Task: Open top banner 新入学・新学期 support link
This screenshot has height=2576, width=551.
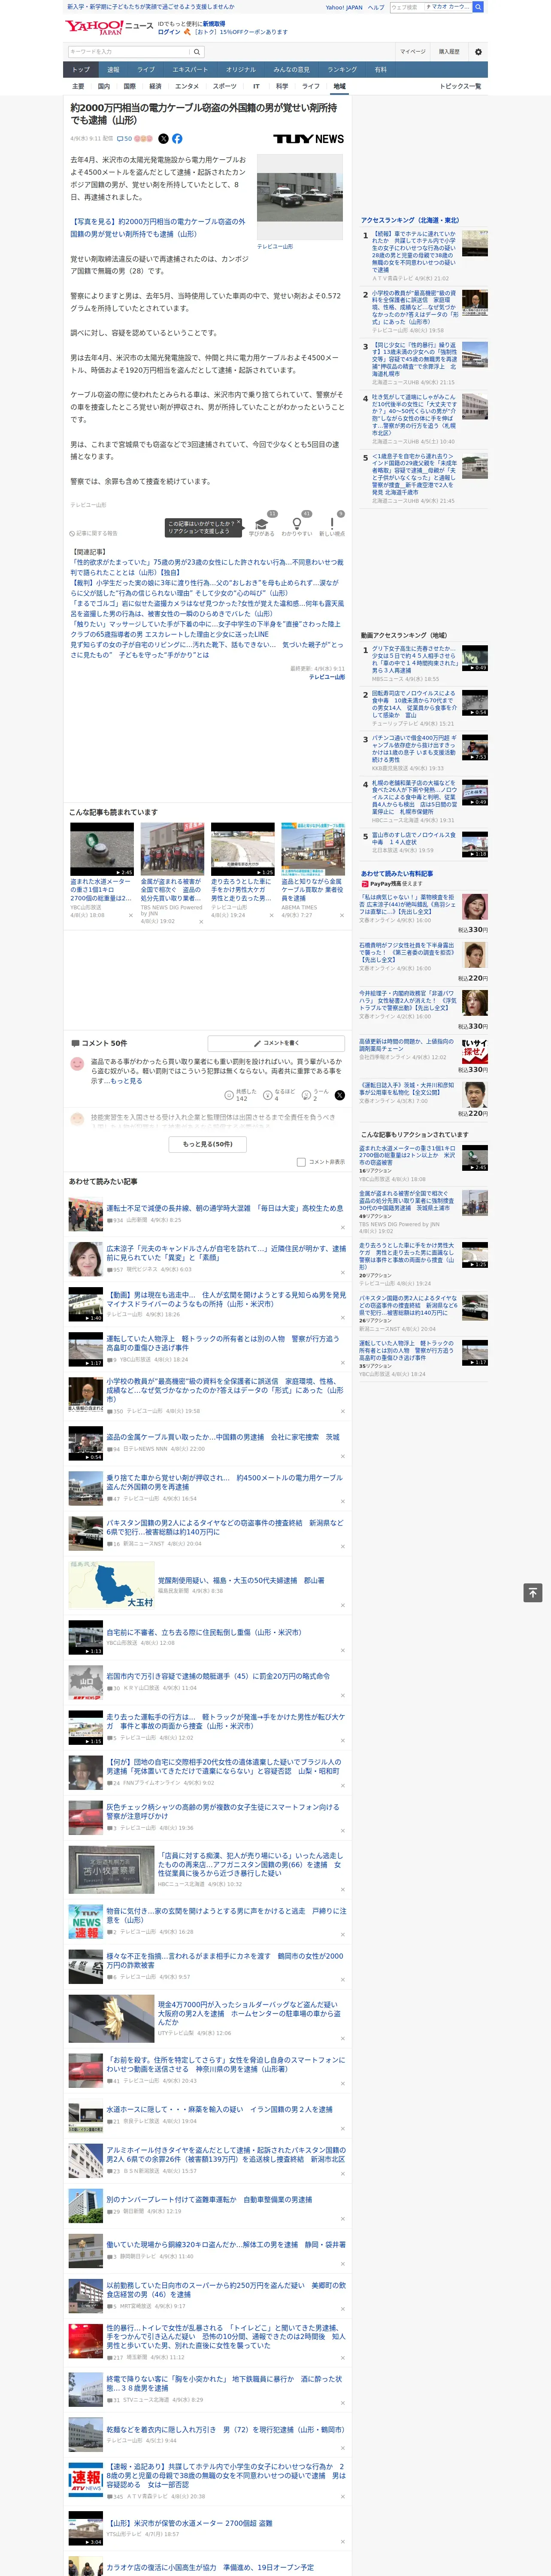Action: 150,7
